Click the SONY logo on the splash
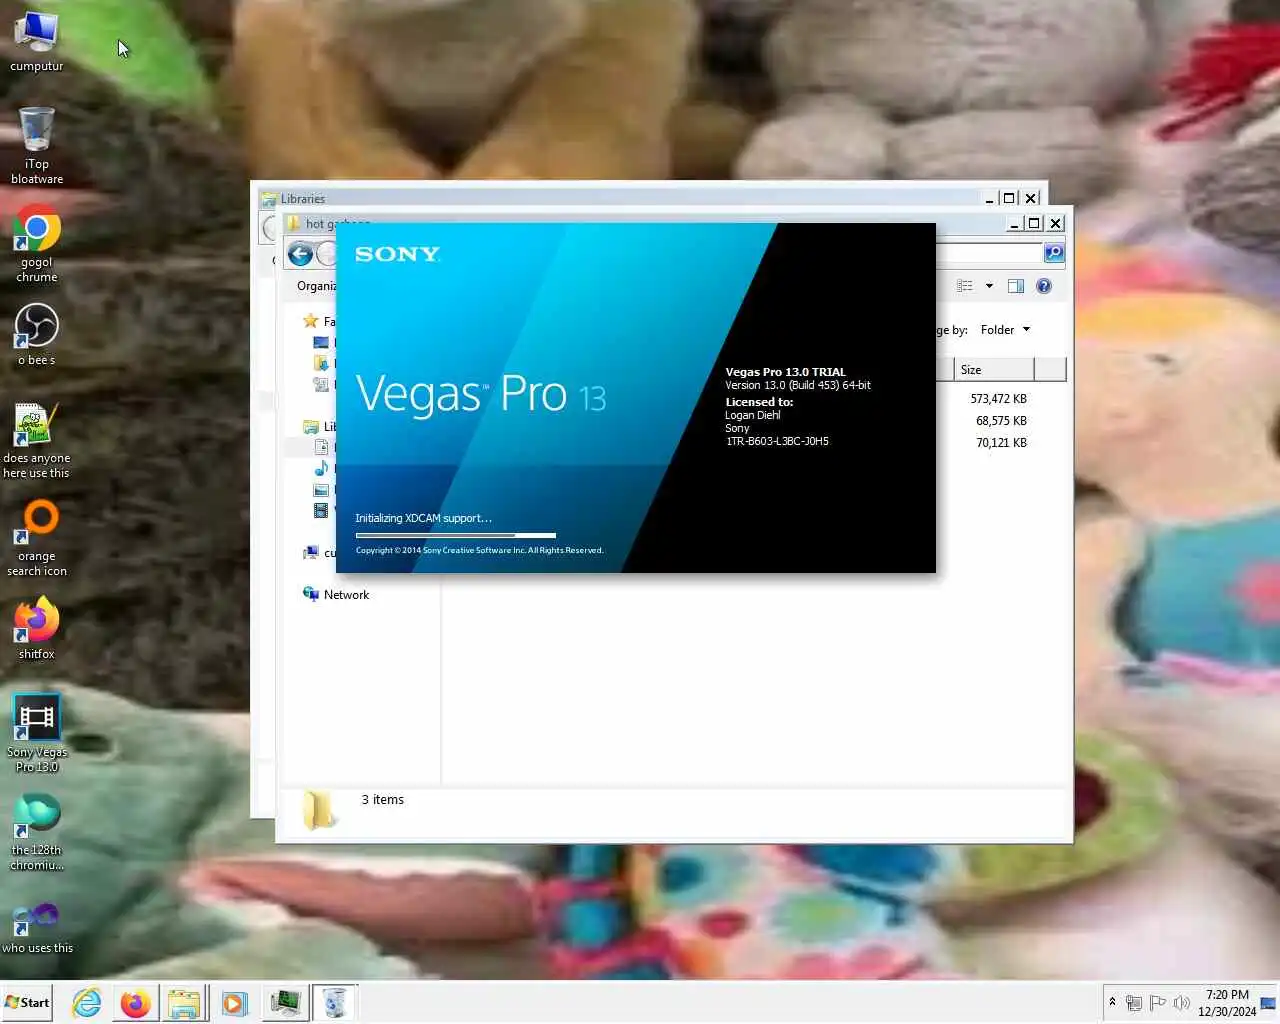Screen dimensions: 1280x1024 pyautogui.click(x=398, y=254)
